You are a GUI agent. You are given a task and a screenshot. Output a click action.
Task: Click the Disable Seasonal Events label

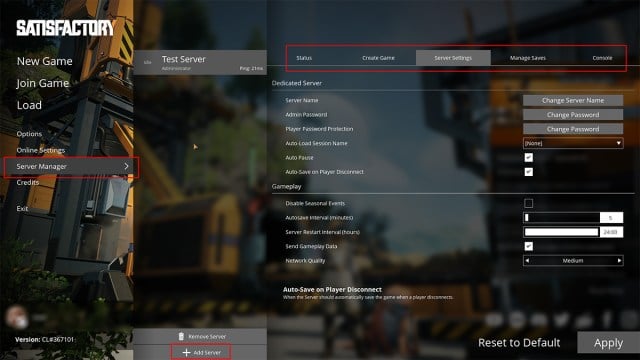tap(315, 203)
